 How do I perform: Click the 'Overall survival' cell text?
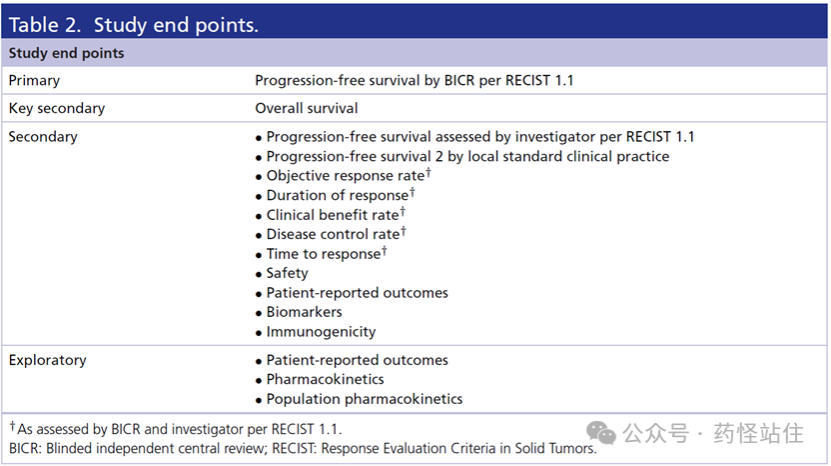306,108
